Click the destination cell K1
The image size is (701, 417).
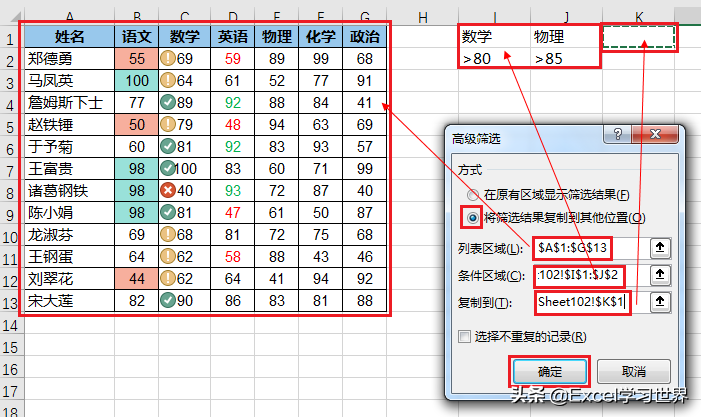coord(638,37)
